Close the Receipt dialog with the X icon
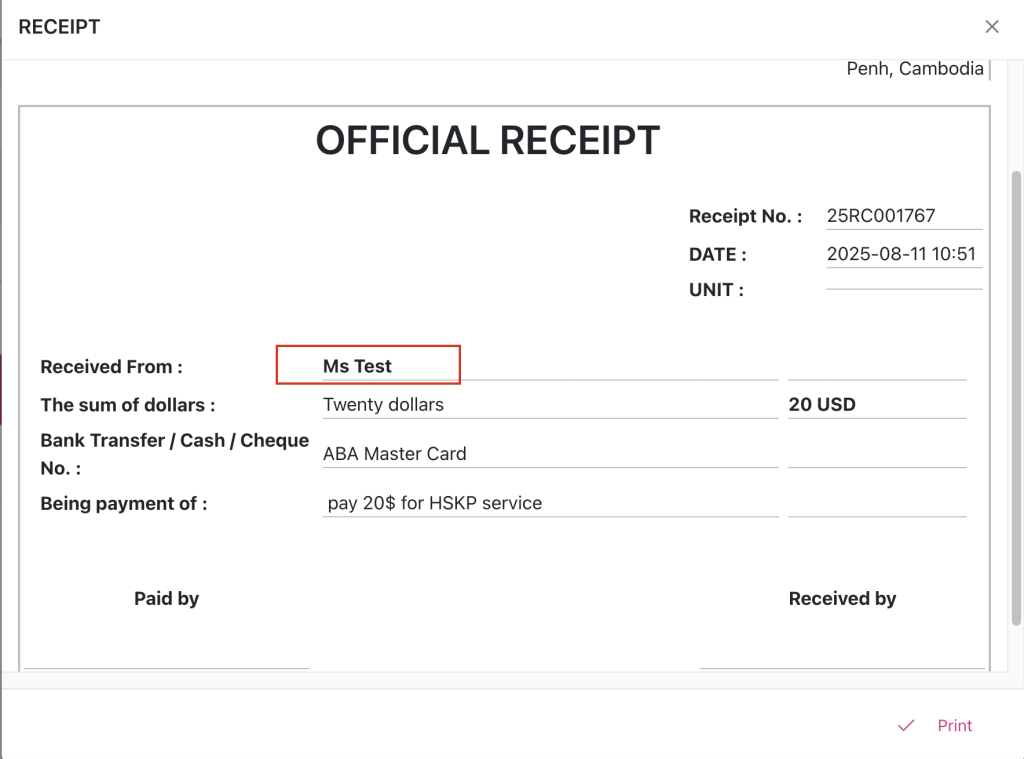1024x759 pixels. tap(991, 27)
